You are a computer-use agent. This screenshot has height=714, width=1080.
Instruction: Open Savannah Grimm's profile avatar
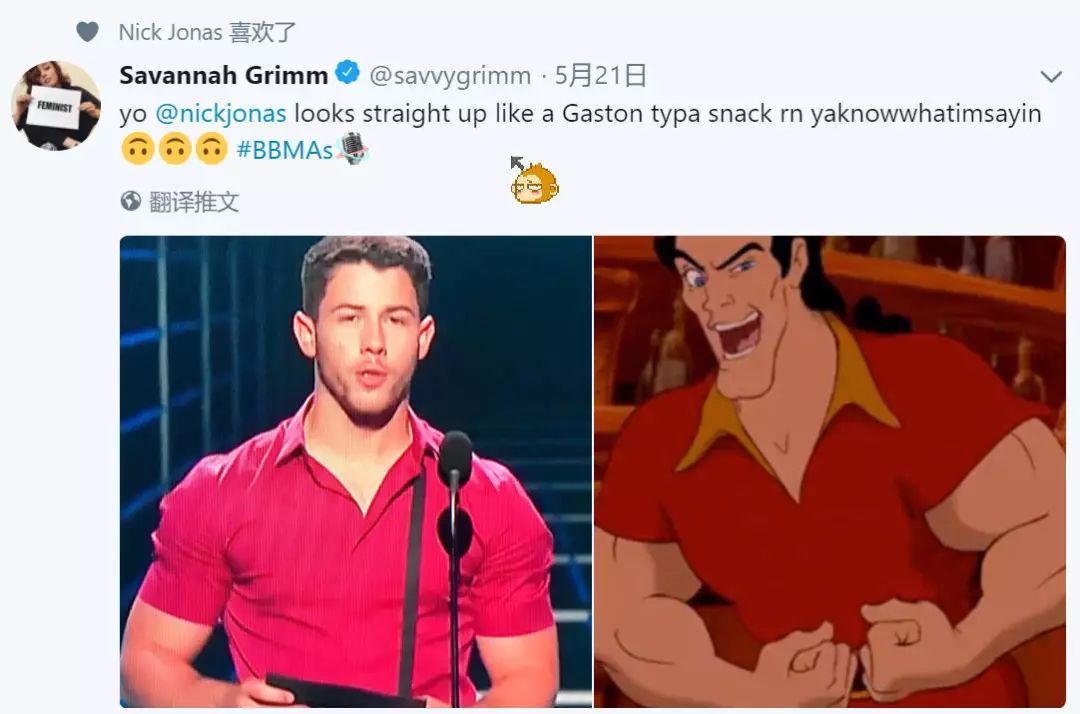pos(56,105)
